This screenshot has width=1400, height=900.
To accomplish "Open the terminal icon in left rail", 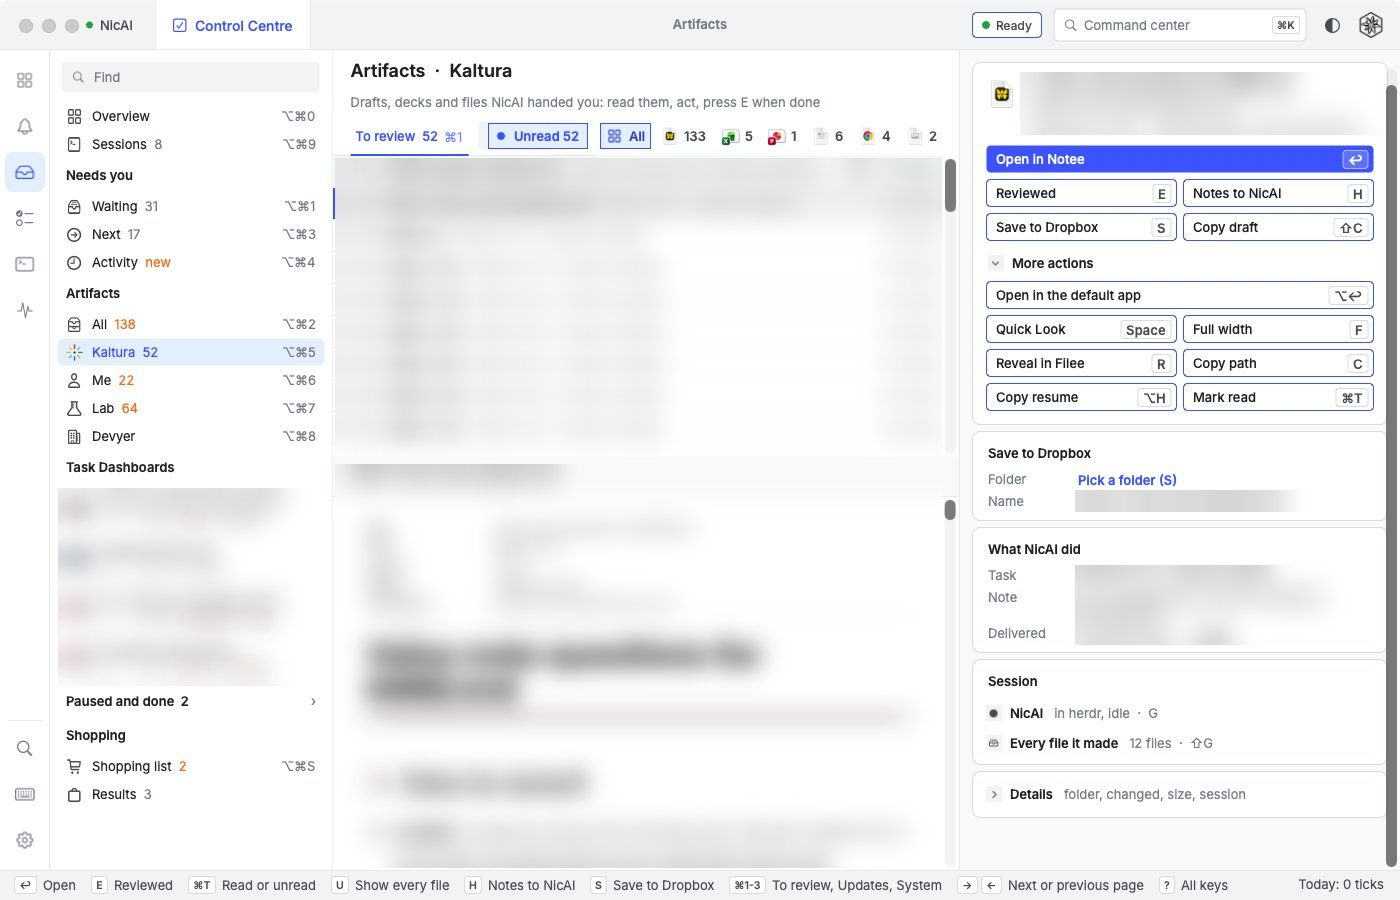I will coord(25,264).
